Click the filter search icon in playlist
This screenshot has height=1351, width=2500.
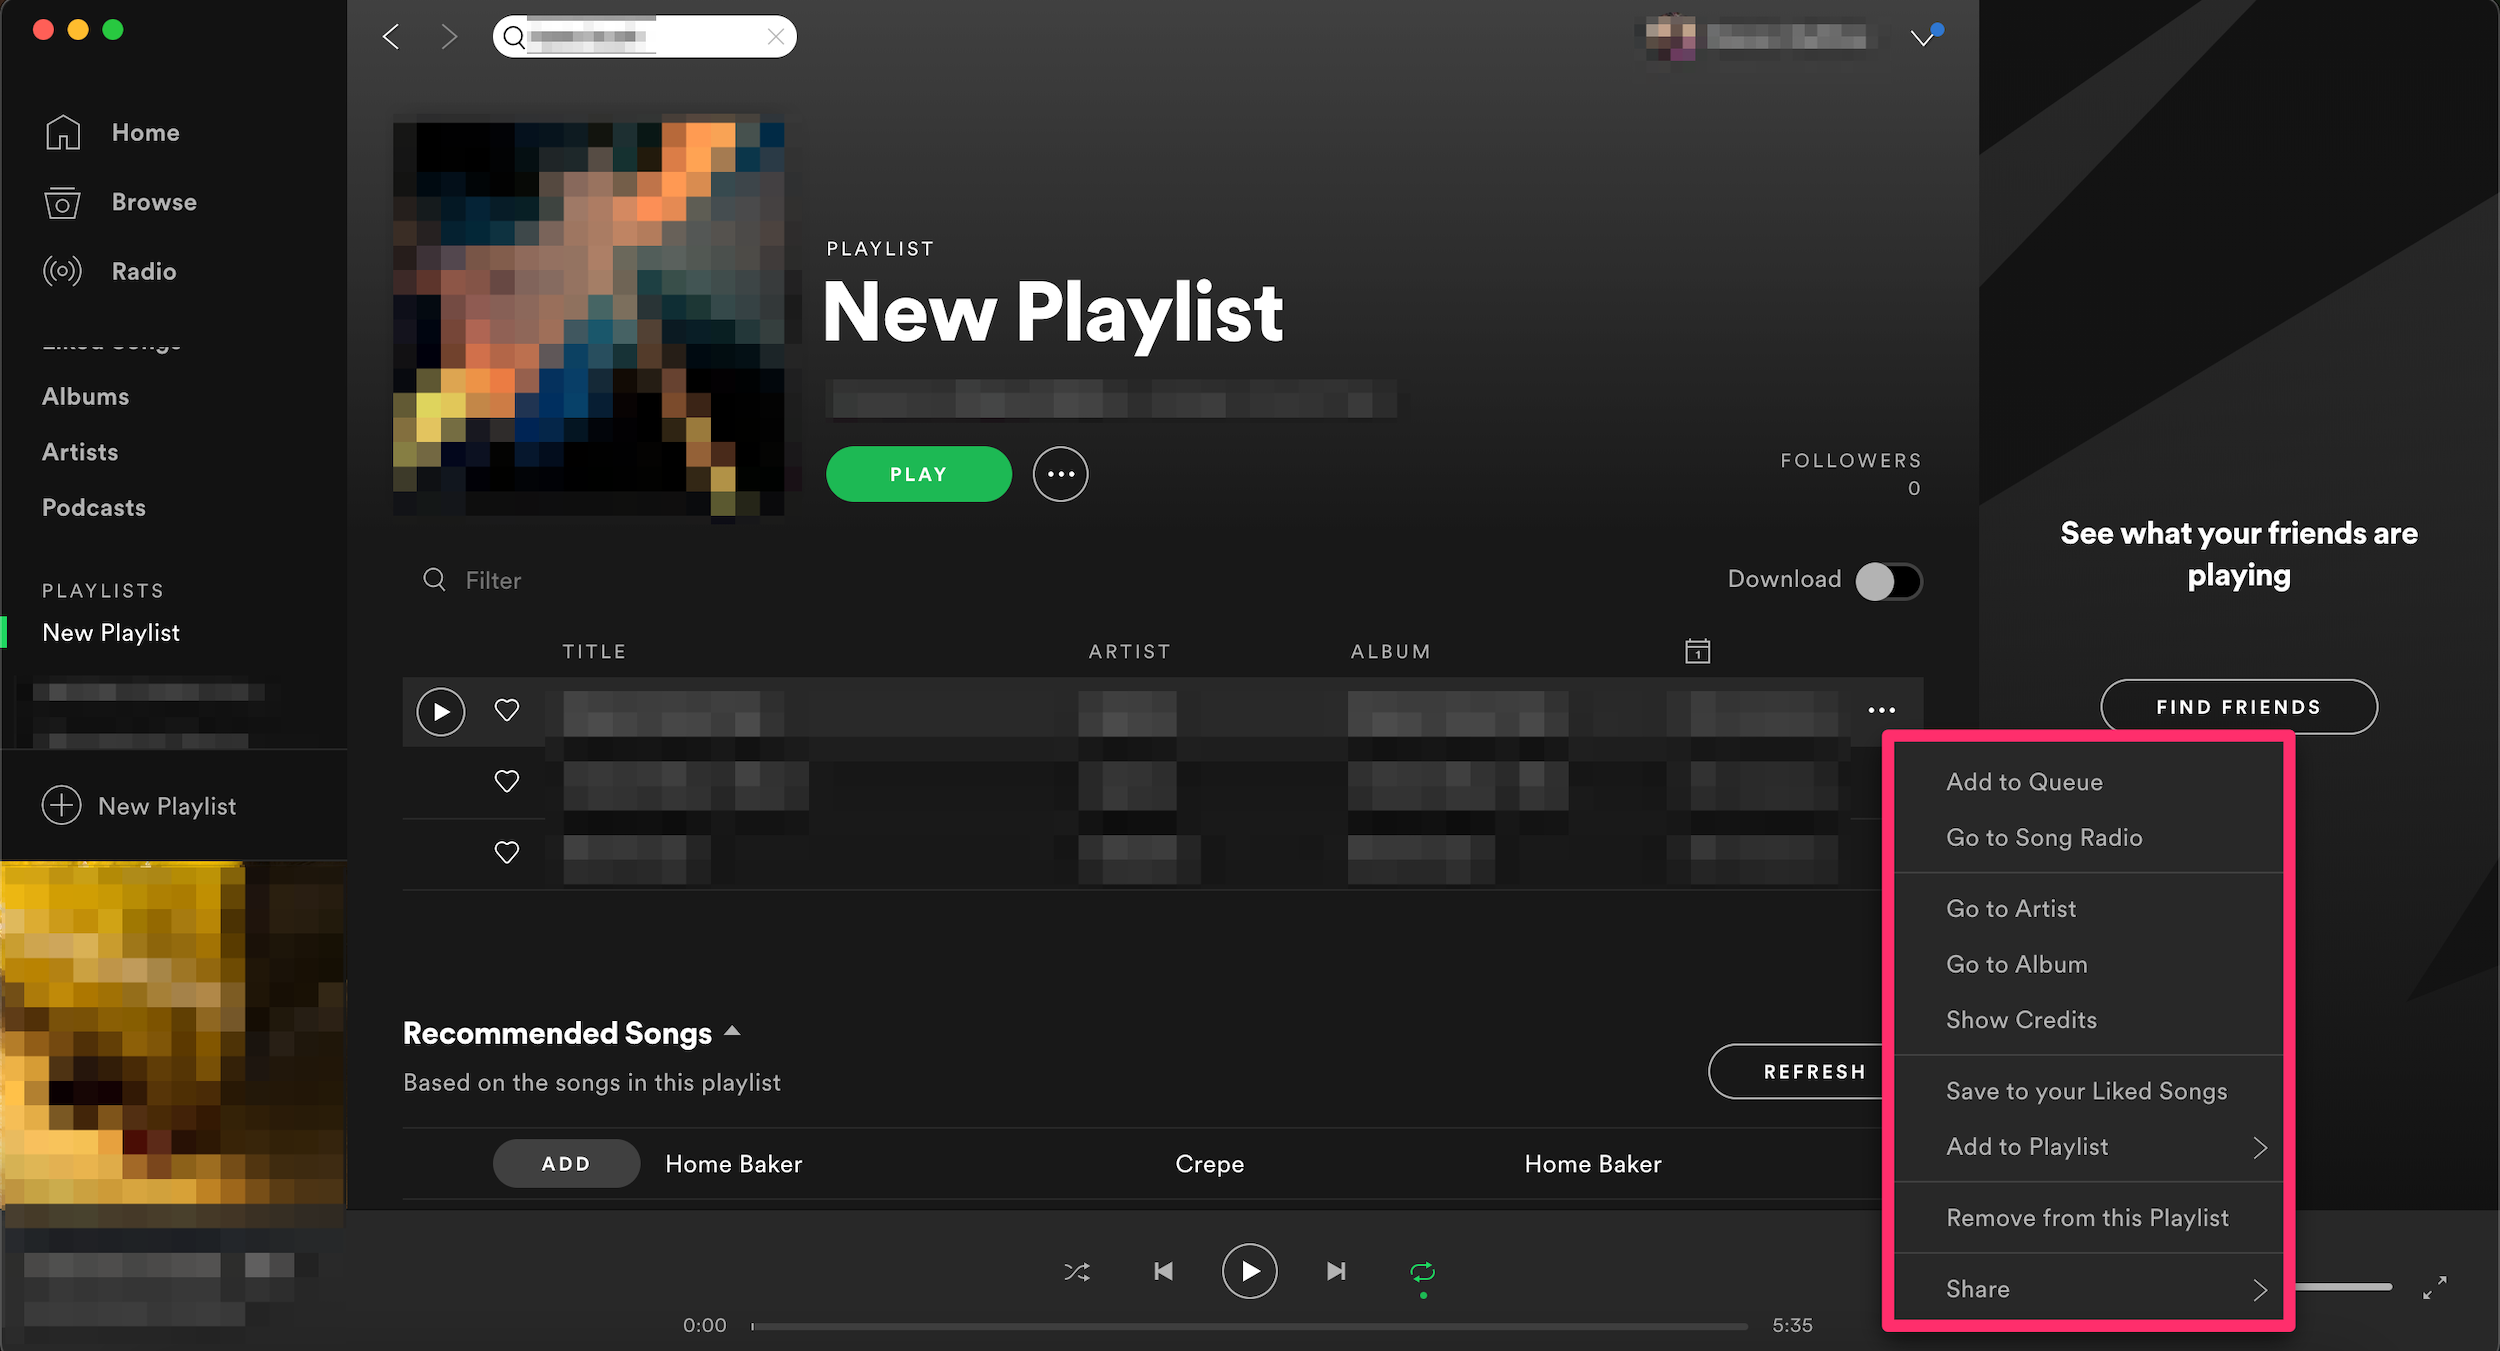click(436, 579)
